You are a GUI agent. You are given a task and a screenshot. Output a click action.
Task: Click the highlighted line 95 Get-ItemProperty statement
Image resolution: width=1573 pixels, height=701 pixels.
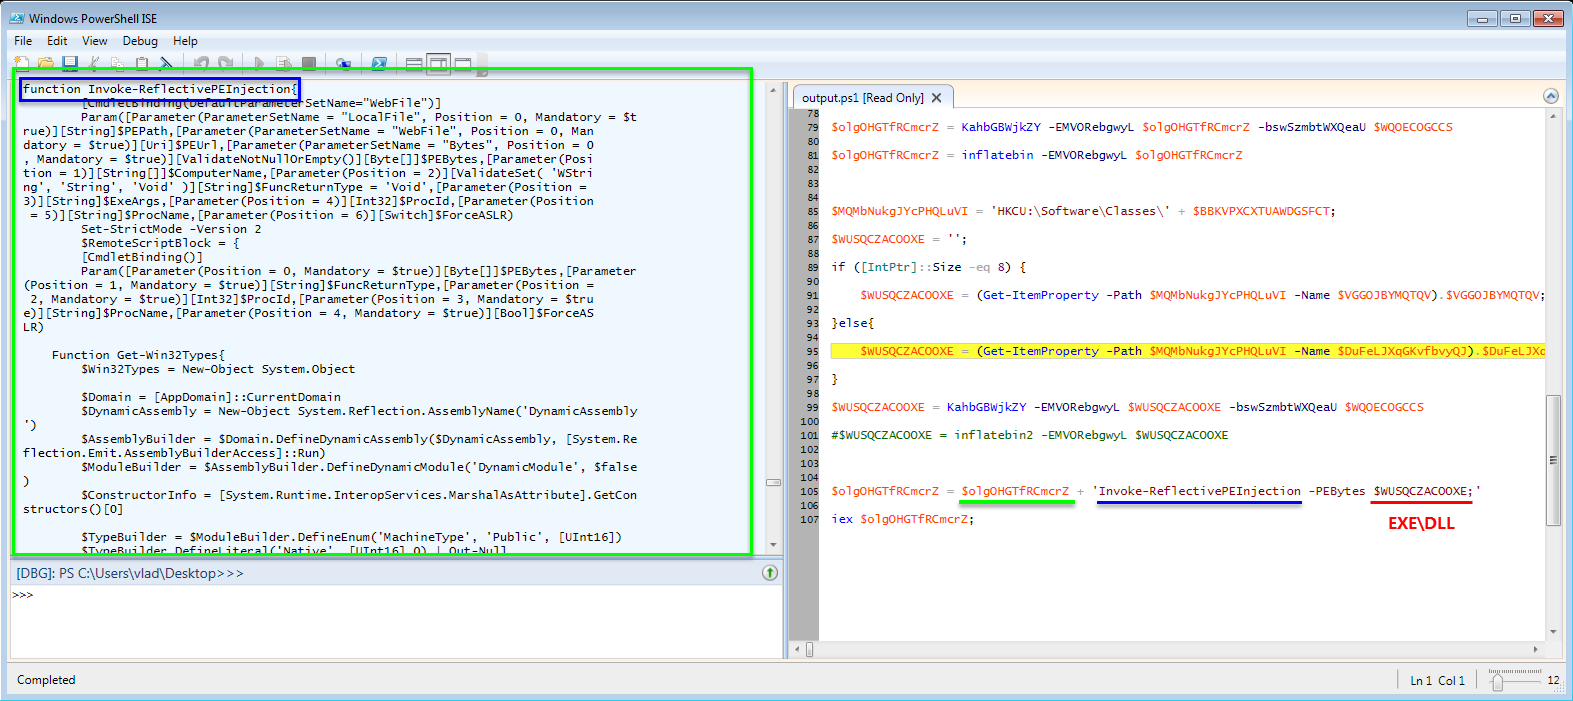click(1188, 351)
